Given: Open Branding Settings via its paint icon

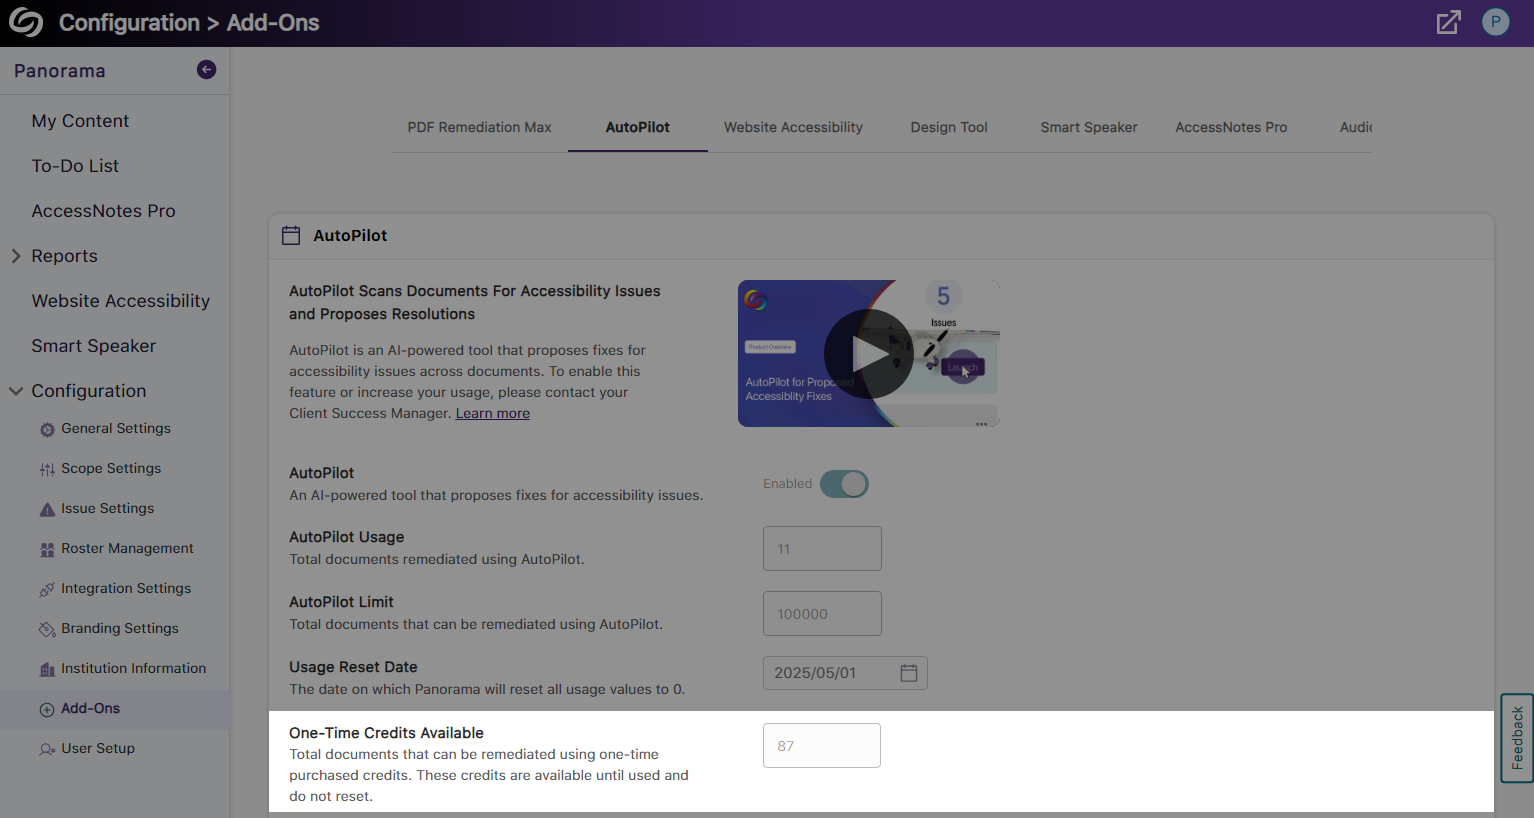Looking at the screenshot, I should (46, 628).
